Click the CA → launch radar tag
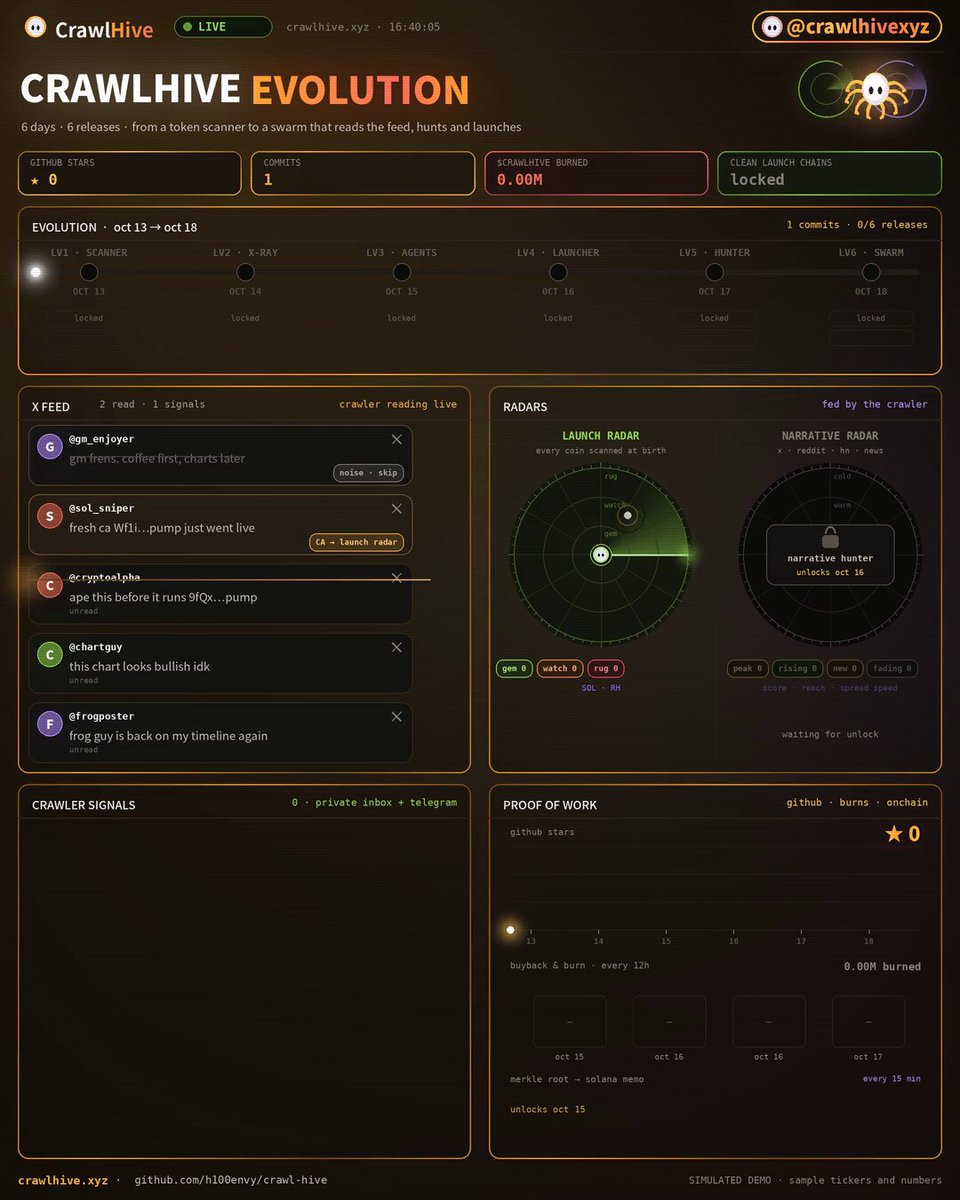This screenshot has width=960, height=1200. 357,542
